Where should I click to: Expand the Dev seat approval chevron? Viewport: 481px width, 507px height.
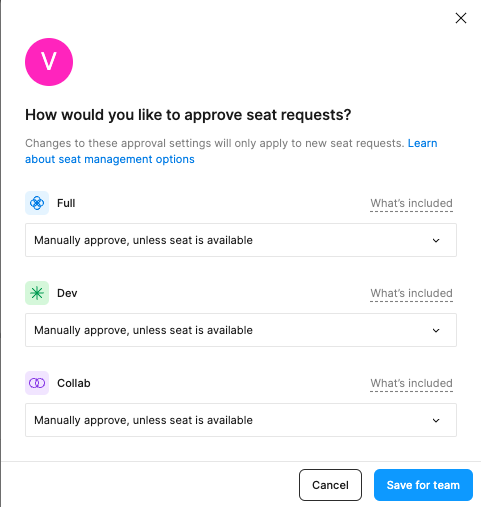pyautogui.click(x=436, y=330)
